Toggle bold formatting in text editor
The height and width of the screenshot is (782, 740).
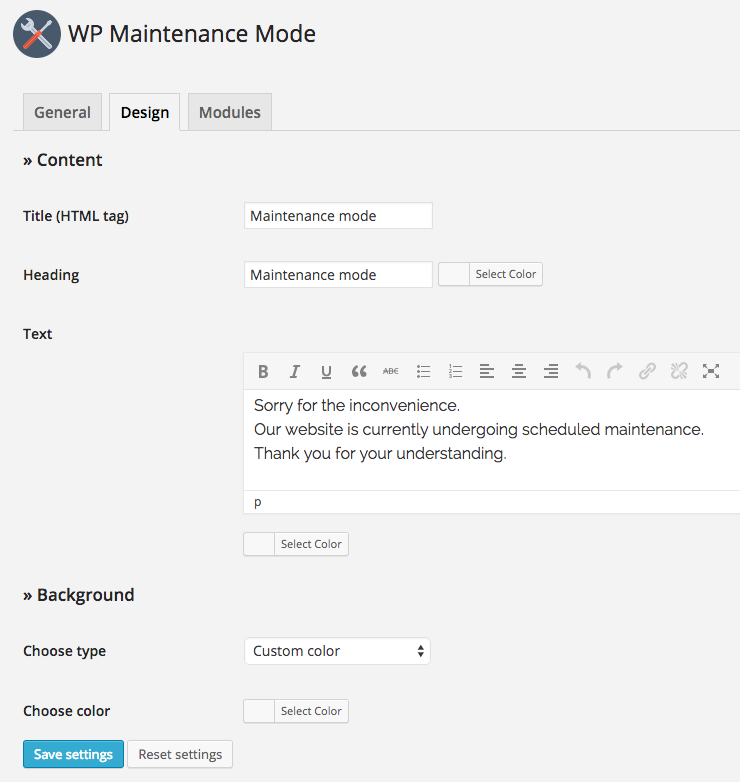(x=263, y=371)
